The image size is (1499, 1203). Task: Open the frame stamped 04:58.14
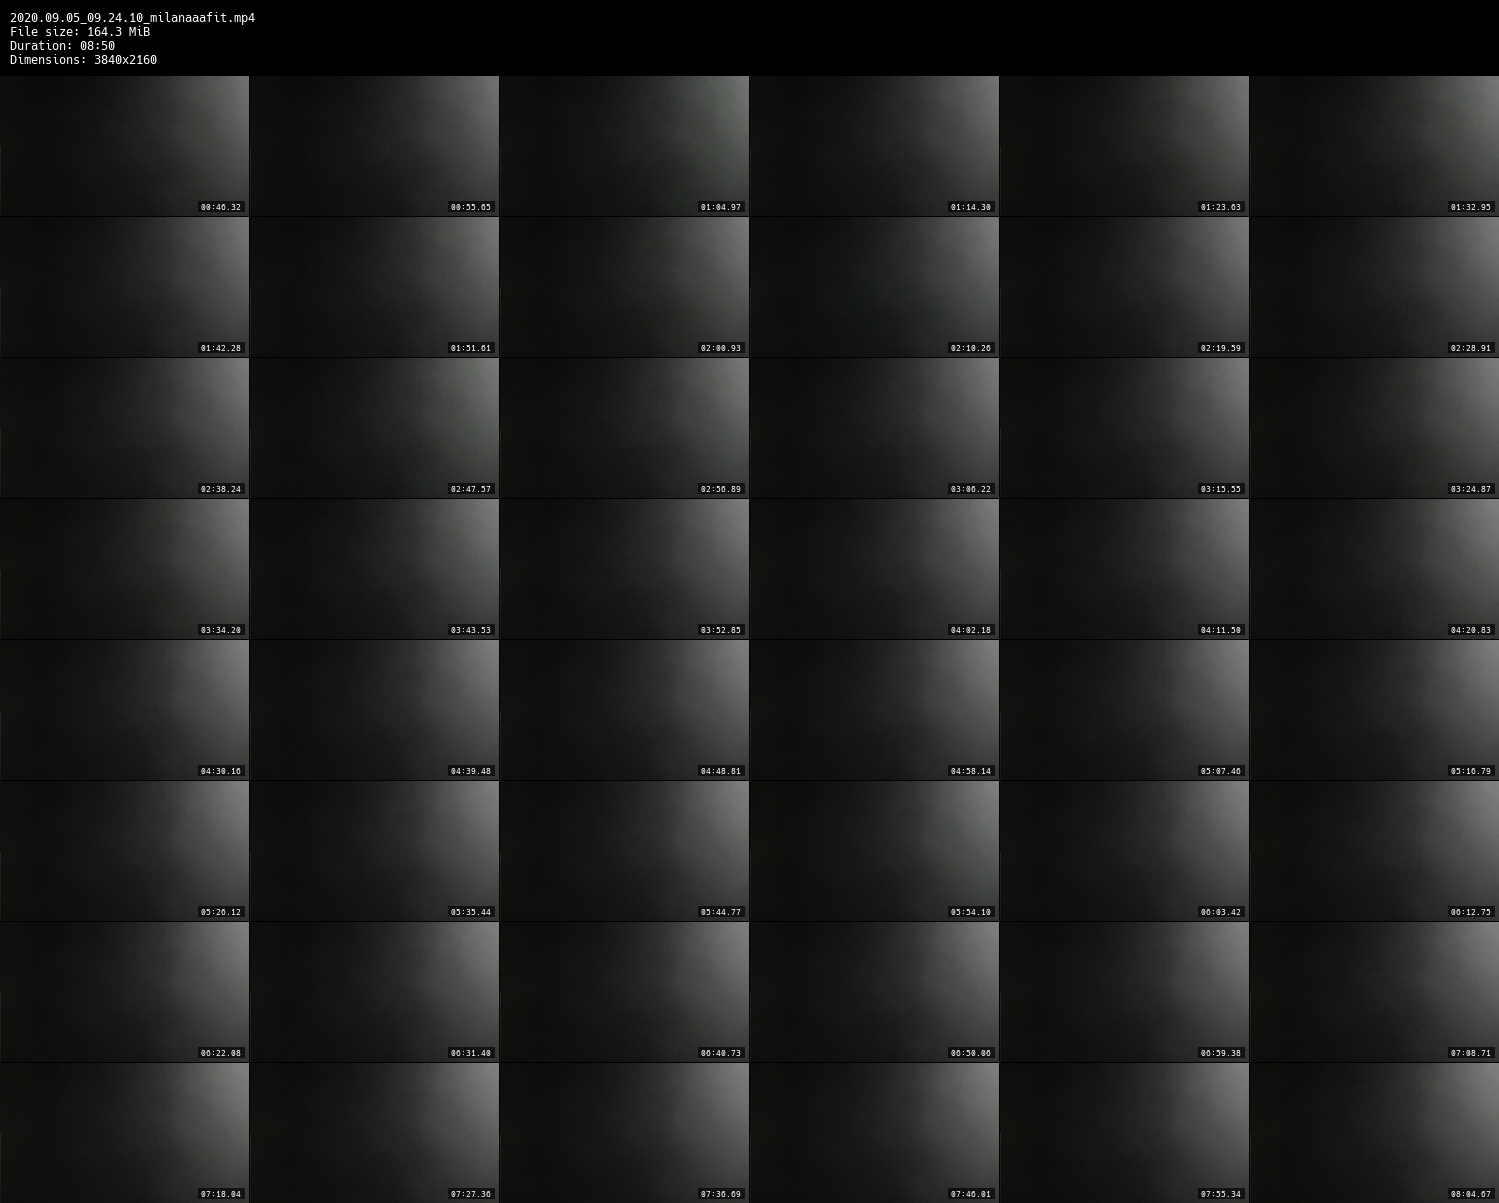[x=874, y=710]
